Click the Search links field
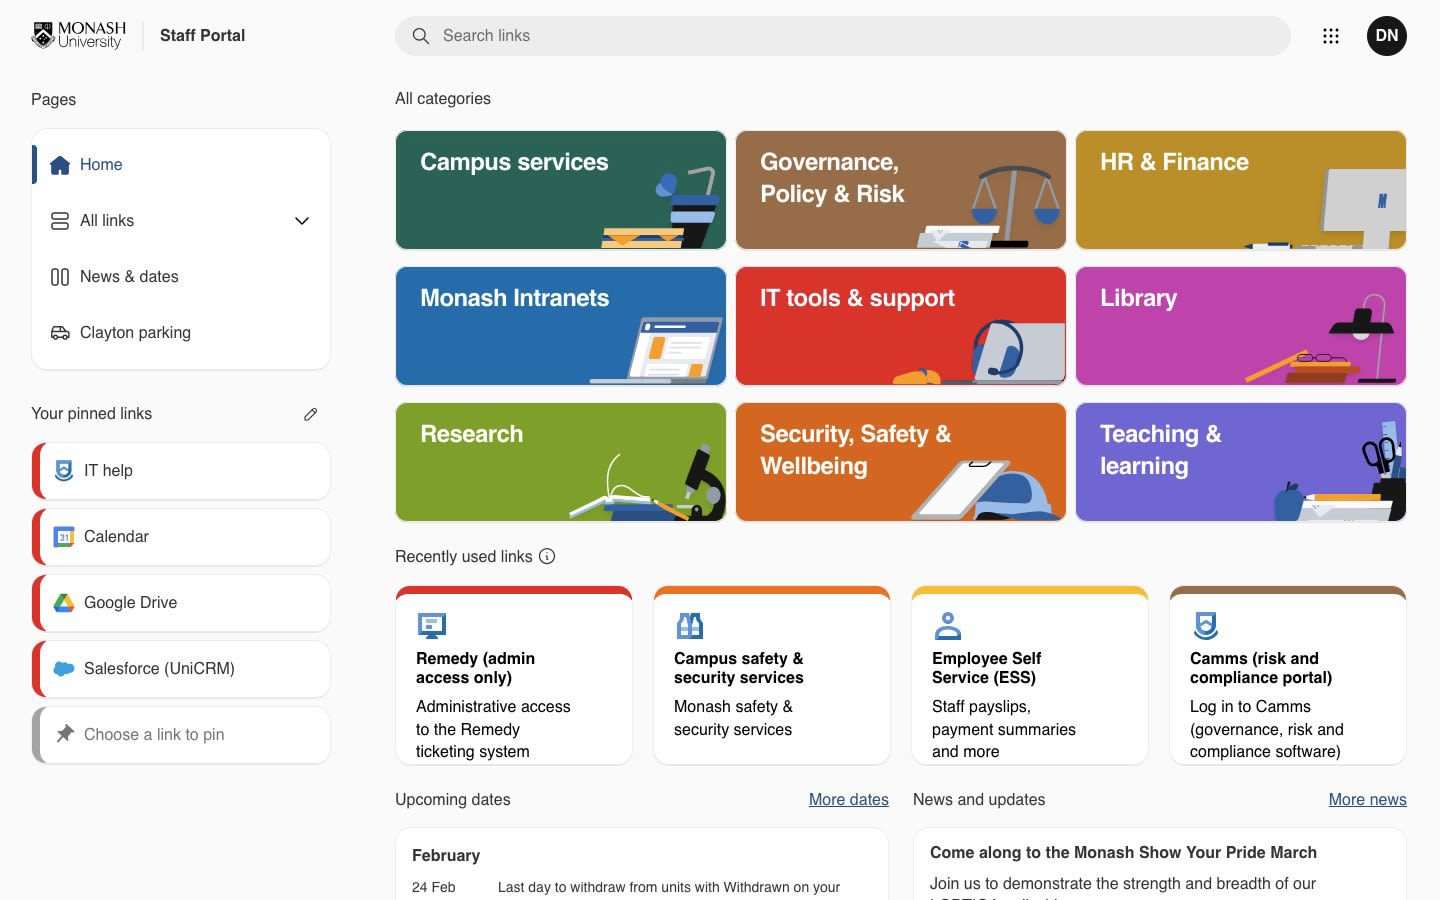The image size is (1440, 900). click(843, 36)
